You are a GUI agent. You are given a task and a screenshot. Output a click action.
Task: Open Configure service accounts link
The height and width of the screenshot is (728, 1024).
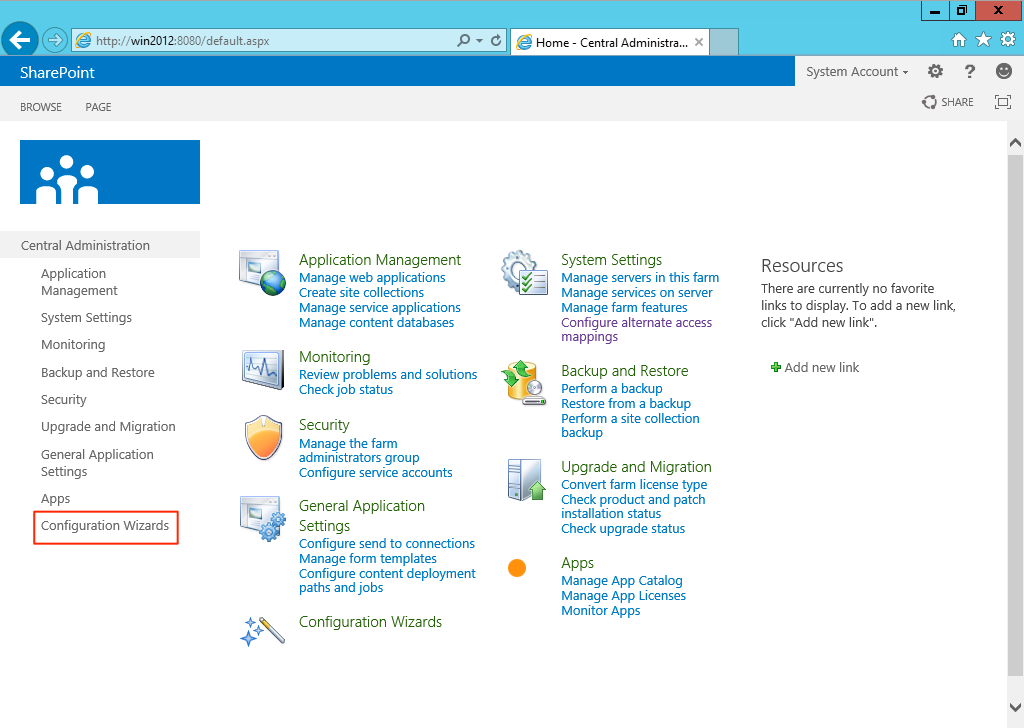376,473
